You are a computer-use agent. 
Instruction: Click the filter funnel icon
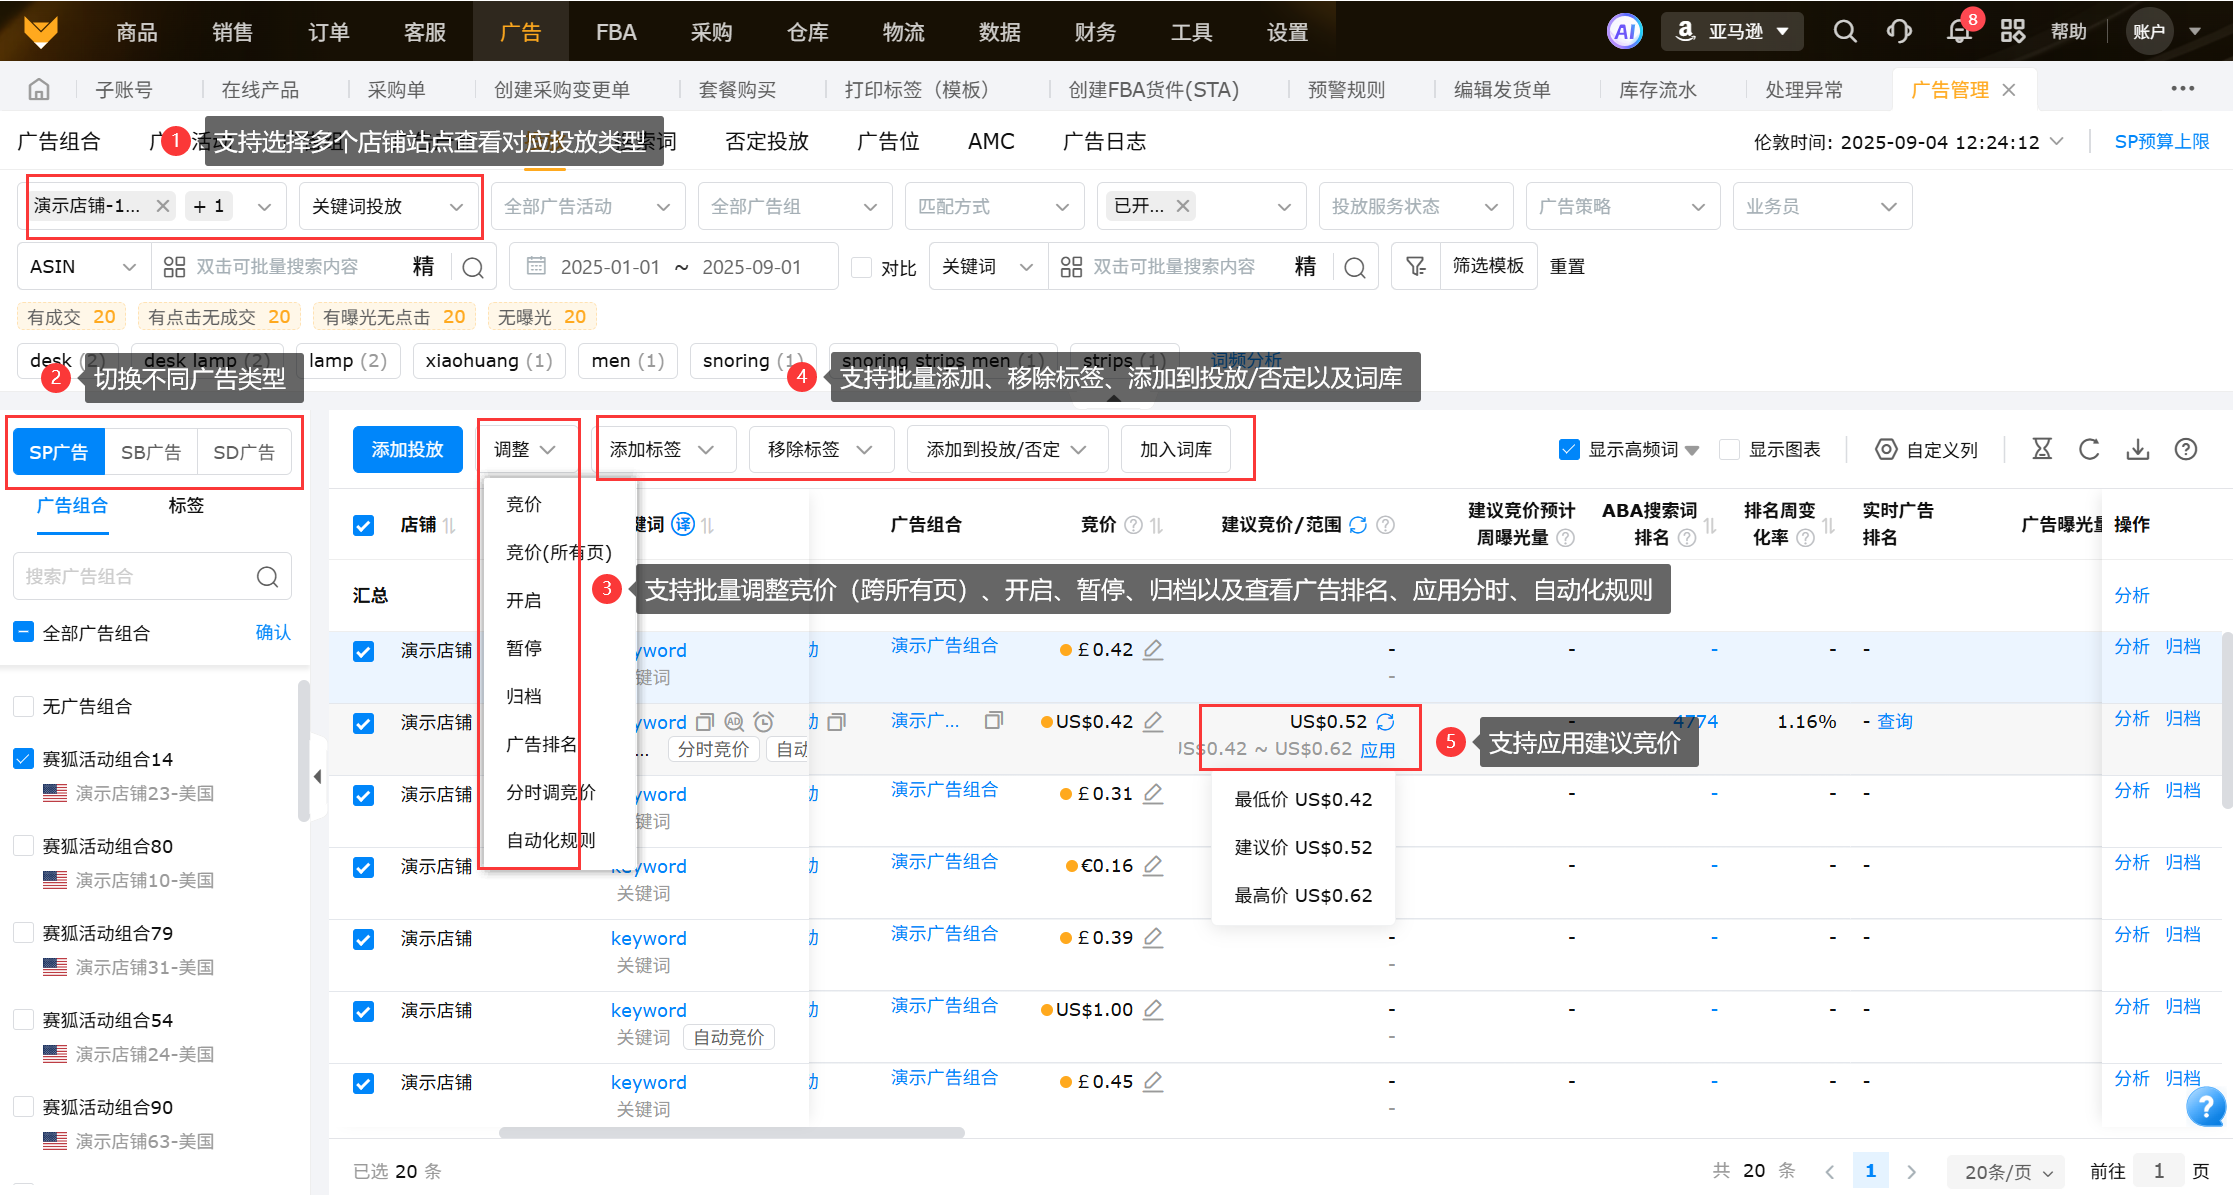pos(1416,266)
